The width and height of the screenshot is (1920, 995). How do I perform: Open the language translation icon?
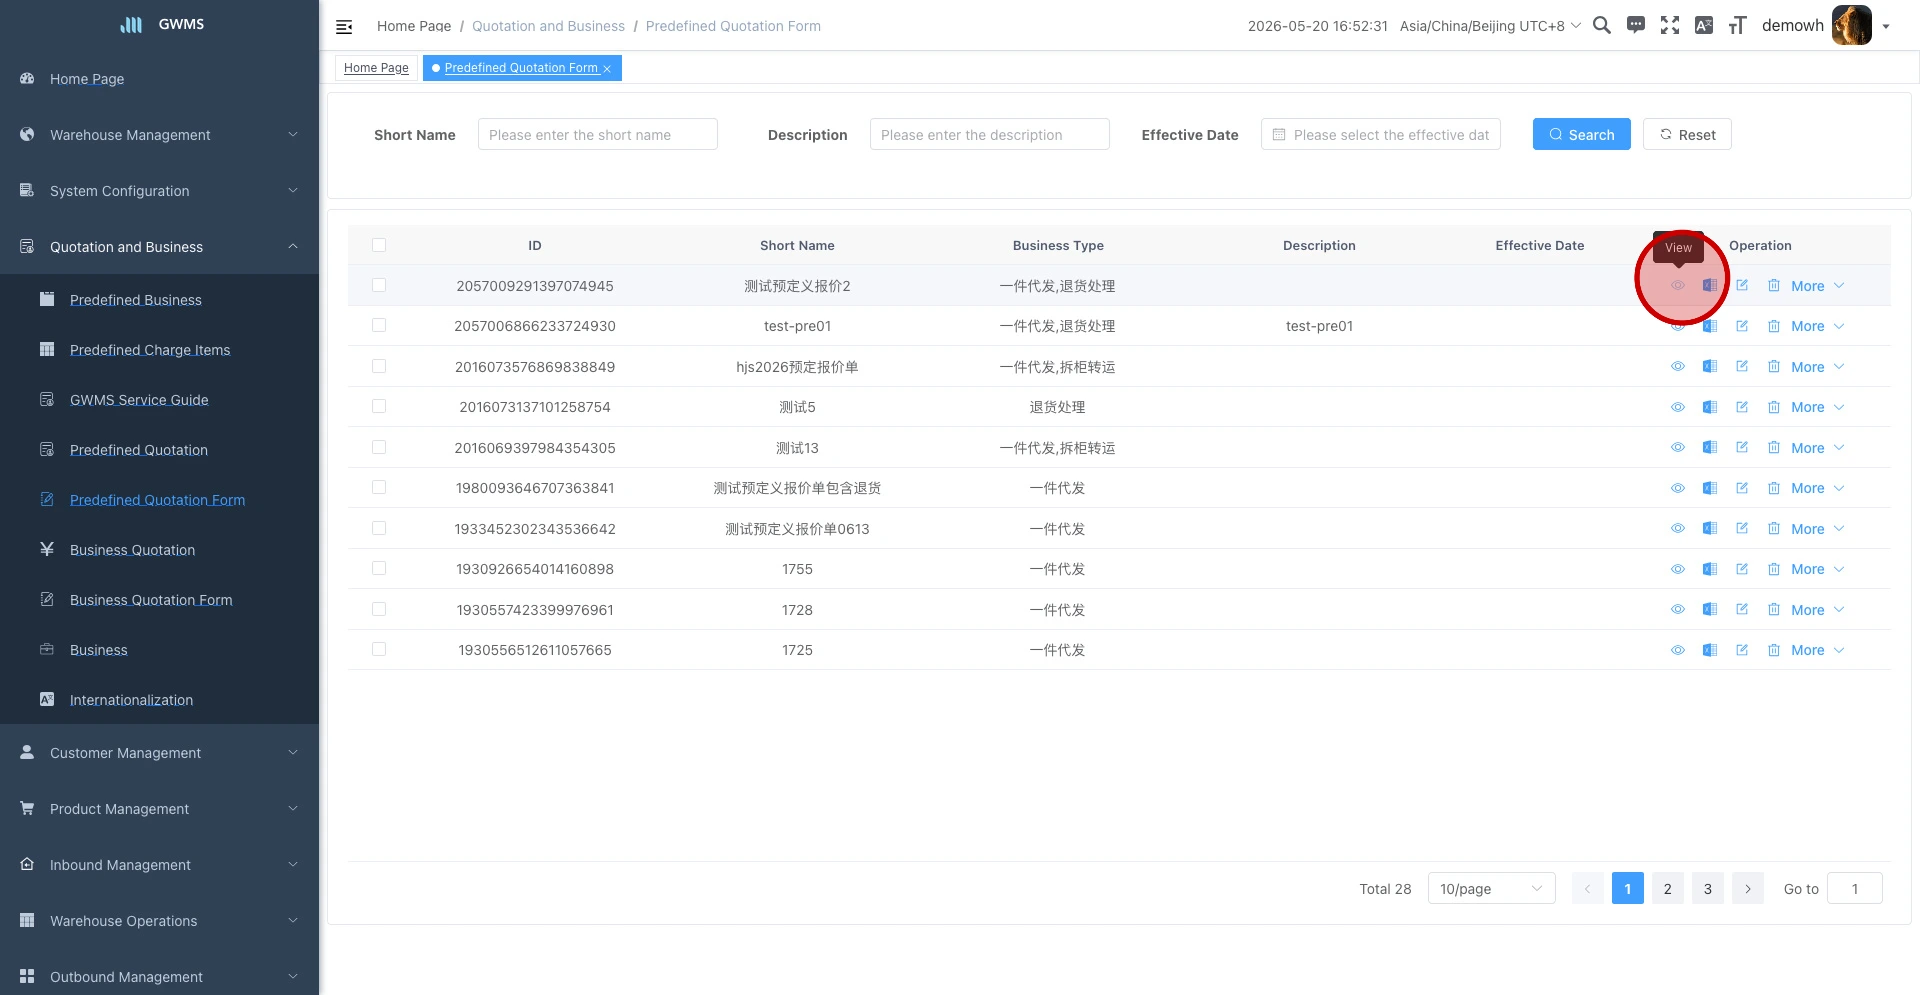pos(1704,25)
